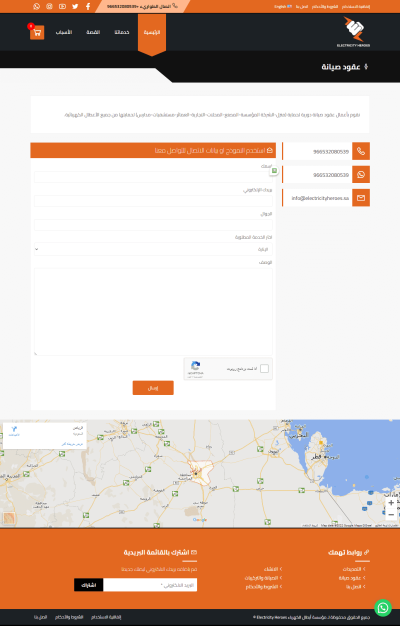Open the Facebook icon in top bar

[88, 6]
